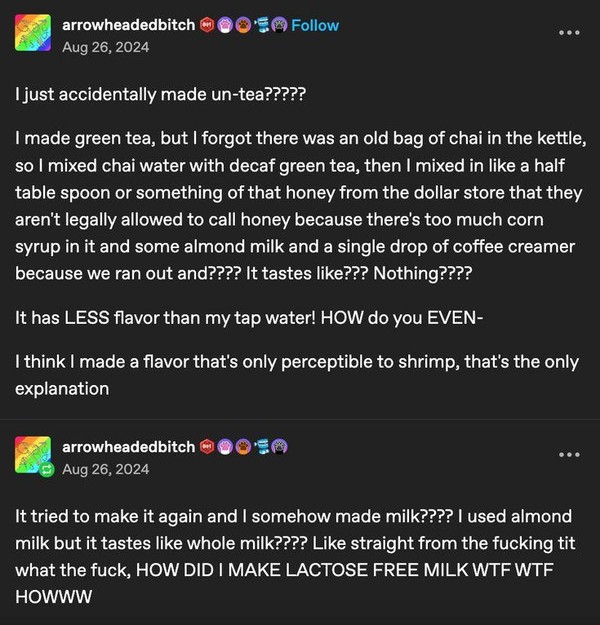Screen dimensions: 600x625
Task: Click the red hexagon badge on first post
Action: pyautogui.click(x=207, y=25)
